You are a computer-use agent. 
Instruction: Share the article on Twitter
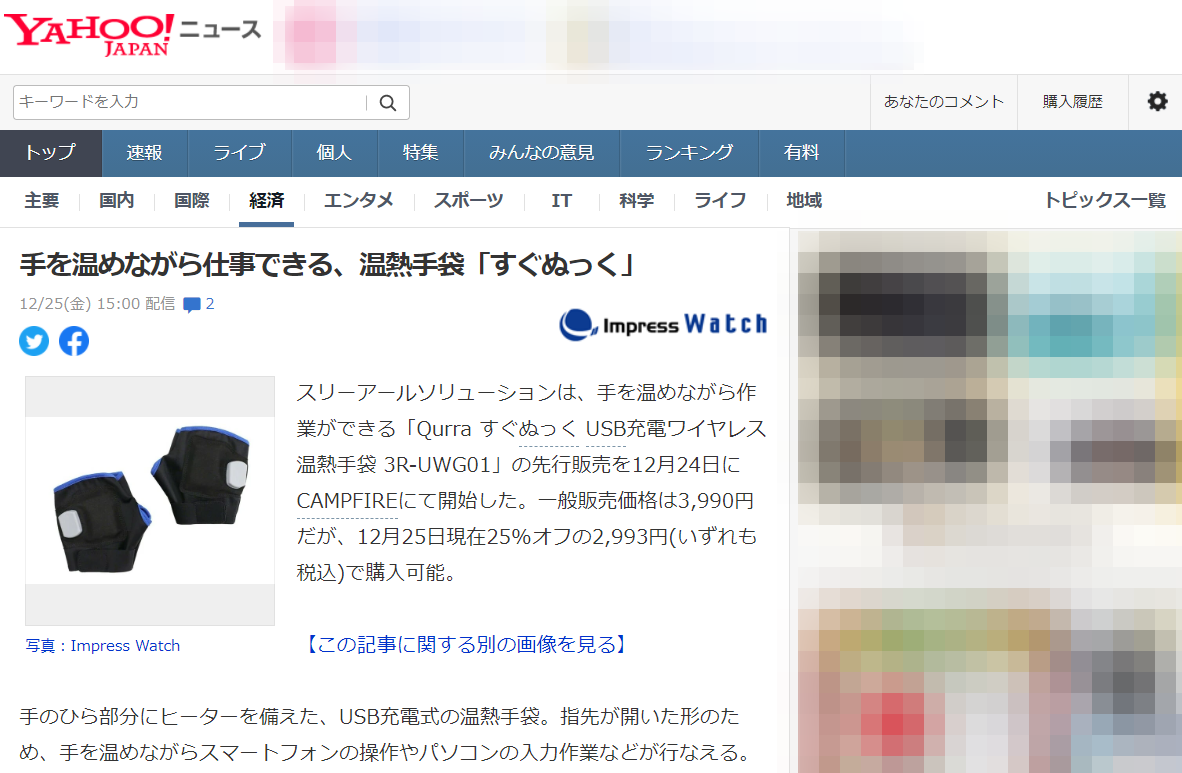34,342
